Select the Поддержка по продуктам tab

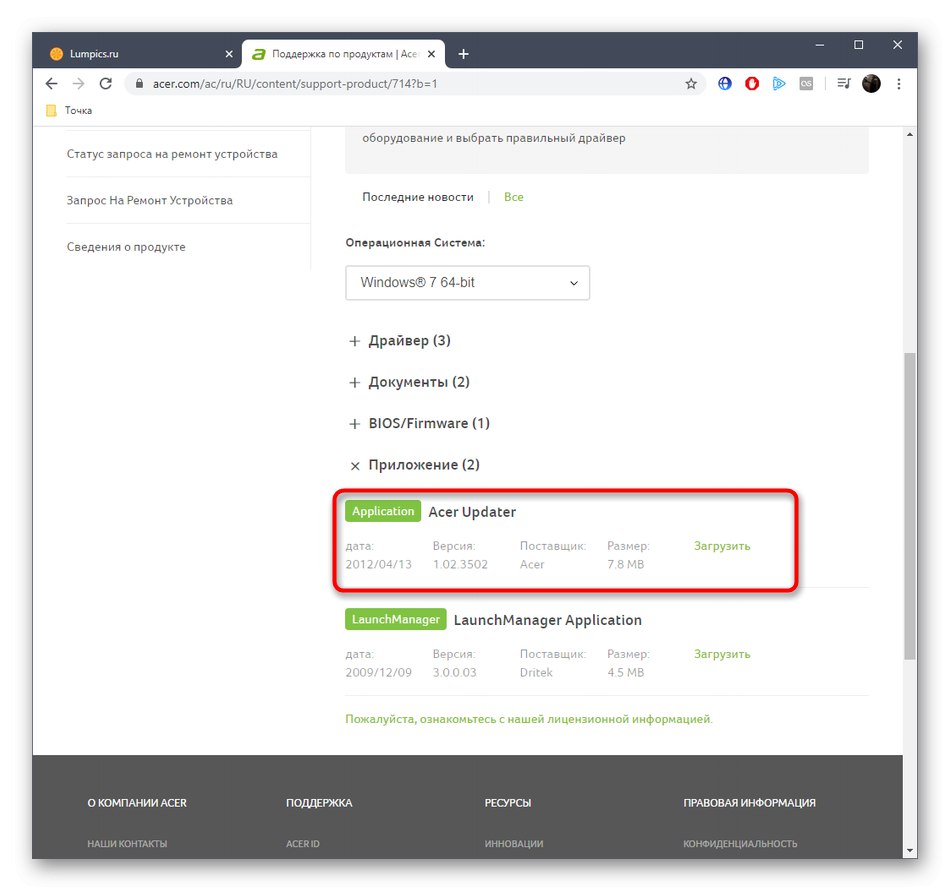[x=344, y=54]
